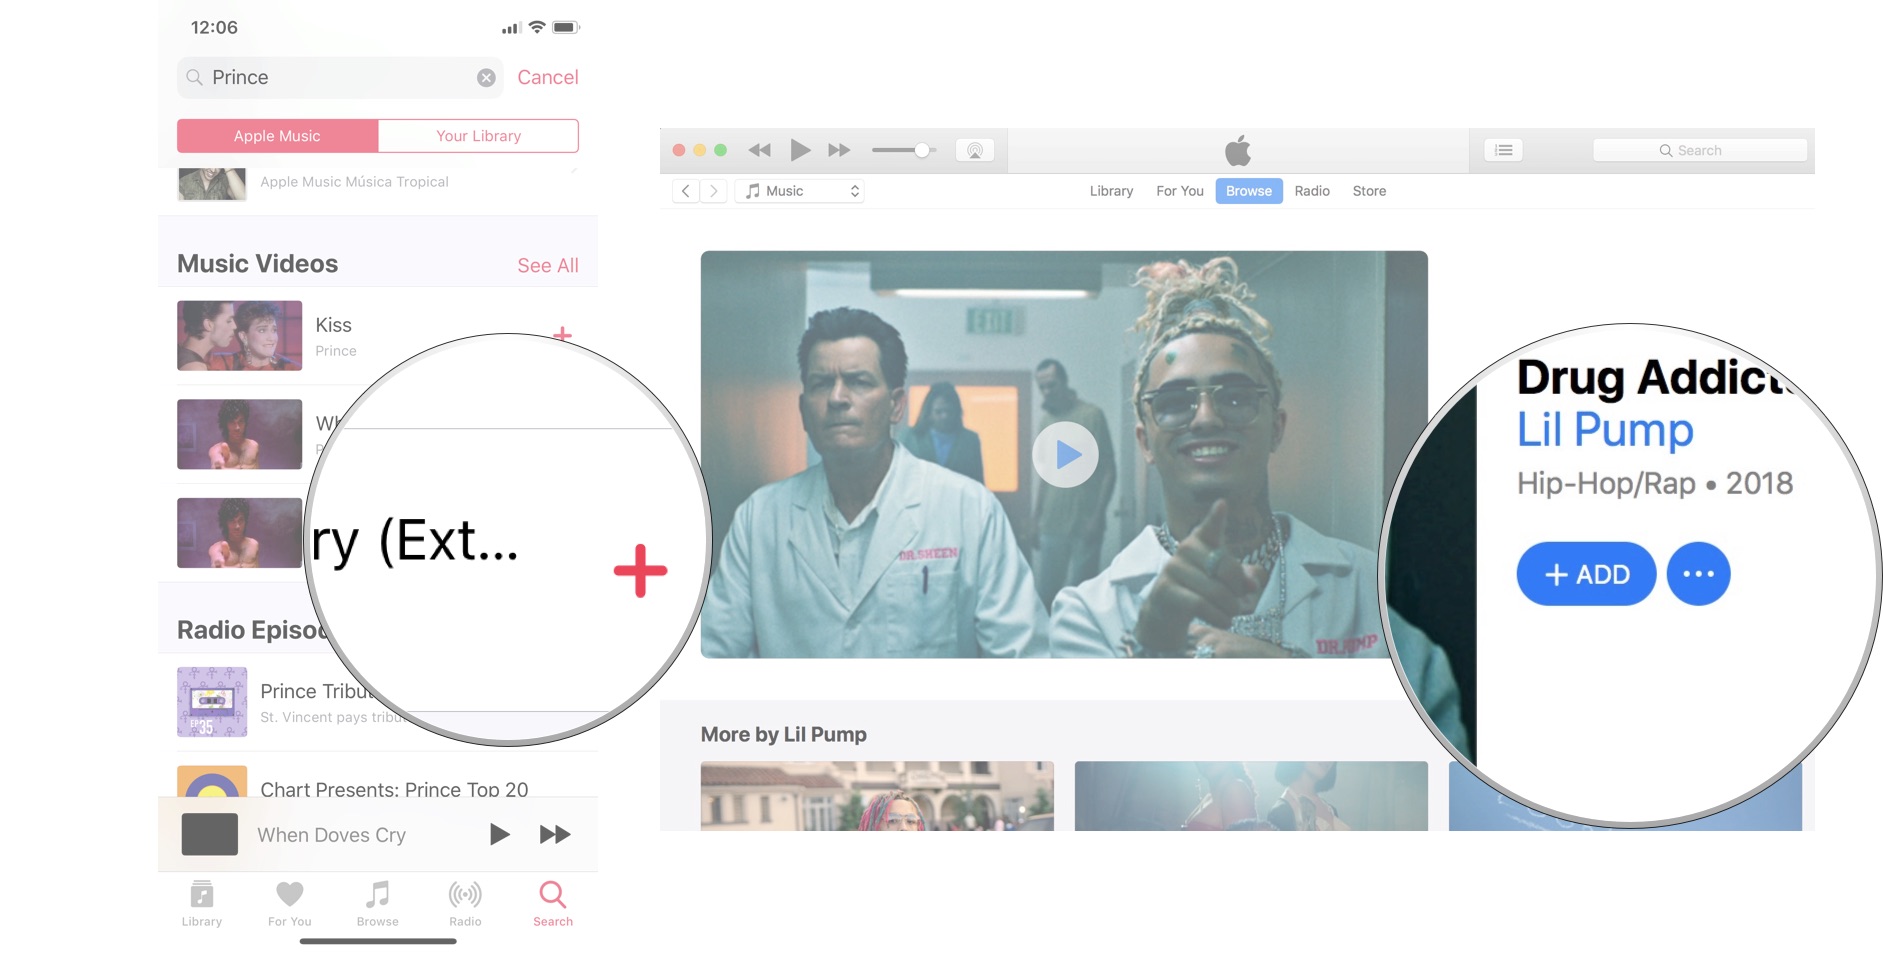Open the third Prince music video thumbnail
The width and height of the screenshot is (1883, 954).
[240, 533]
